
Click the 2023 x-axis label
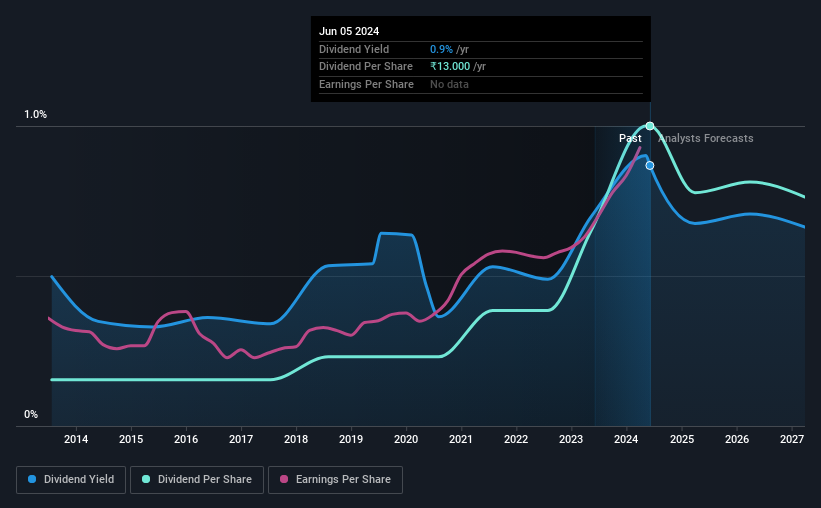click(571, 439)
